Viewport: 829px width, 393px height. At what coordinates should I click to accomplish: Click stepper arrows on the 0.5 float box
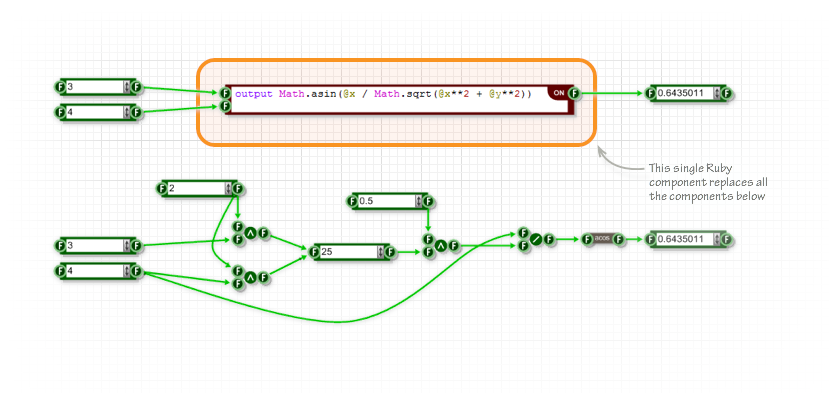(x=419, y=201)
